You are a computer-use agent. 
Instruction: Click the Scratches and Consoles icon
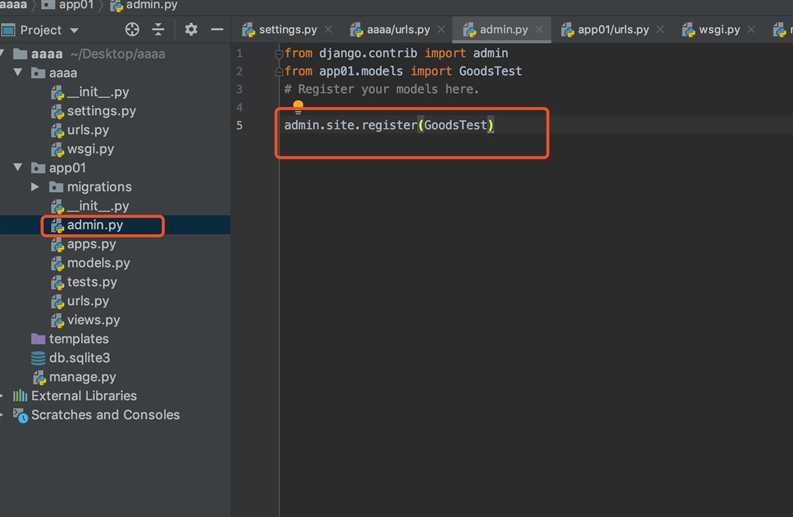(x=20, y=415)
